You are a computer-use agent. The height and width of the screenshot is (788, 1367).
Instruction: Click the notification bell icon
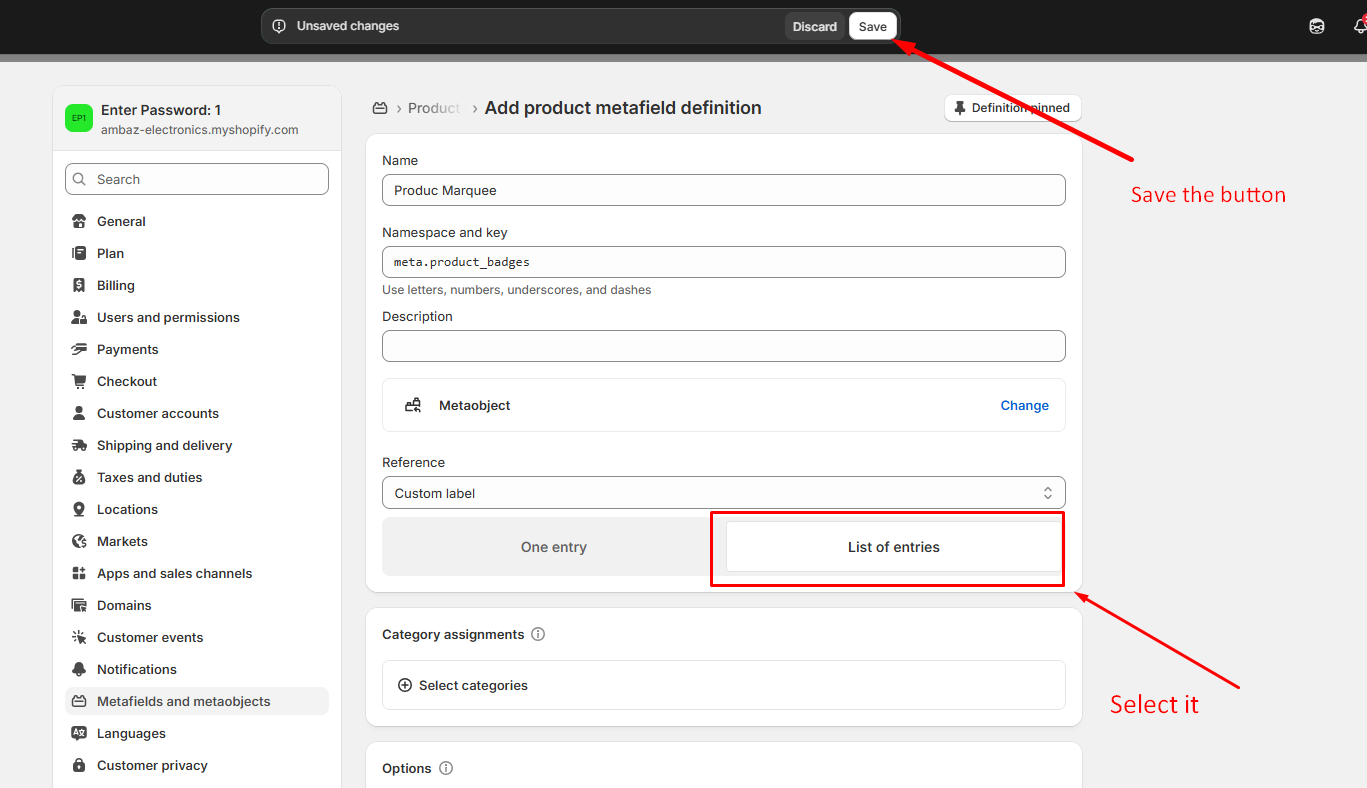coord(1358,26)
